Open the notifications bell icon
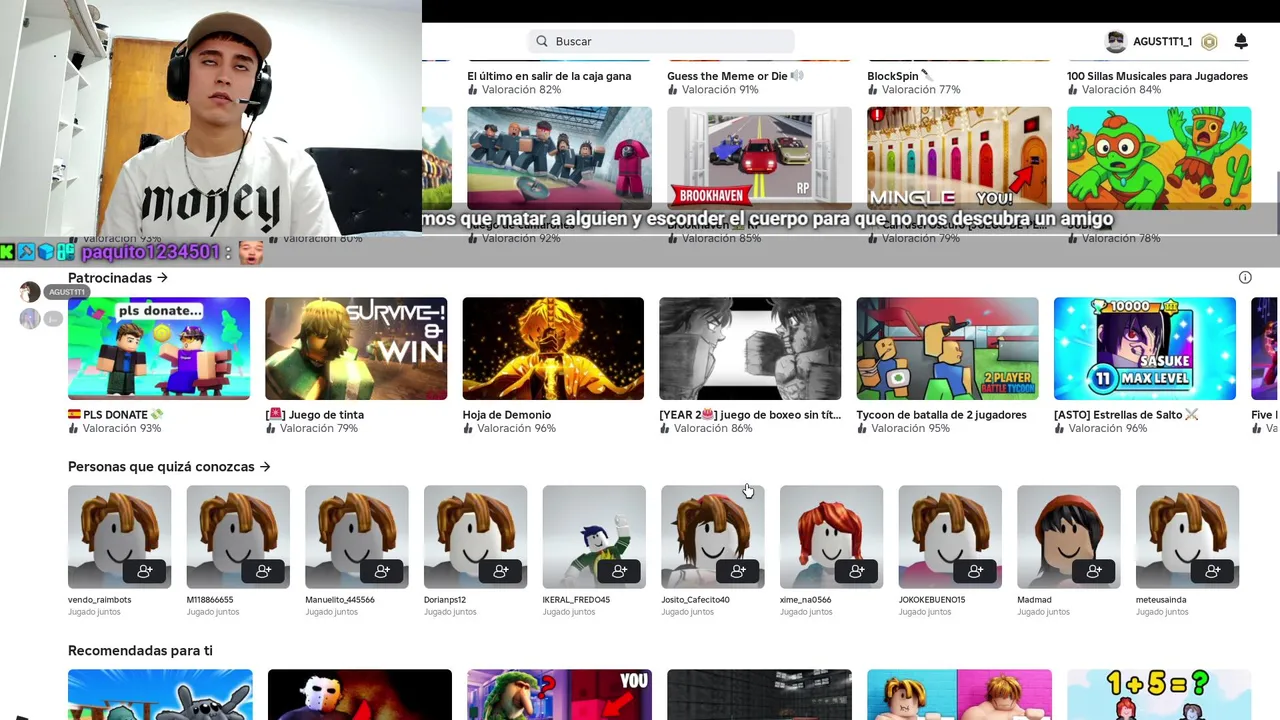The height and width of the screenshot is (720, 1280). (1241, 41)
